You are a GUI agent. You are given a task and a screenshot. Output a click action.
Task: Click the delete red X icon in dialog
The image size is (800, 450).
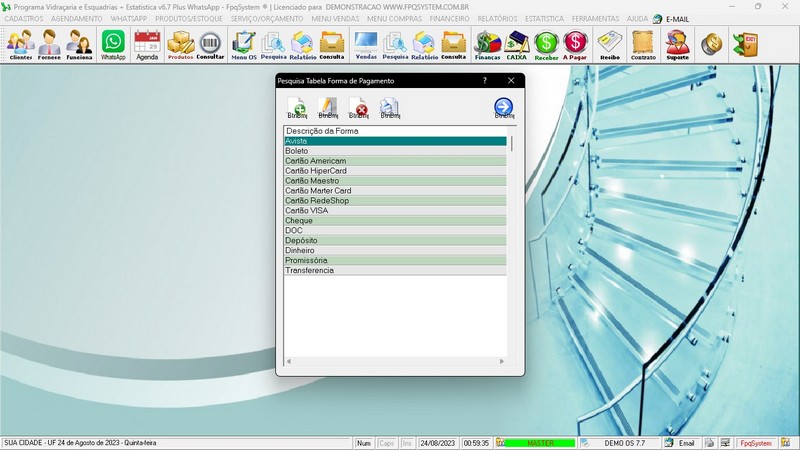[359, 108]
